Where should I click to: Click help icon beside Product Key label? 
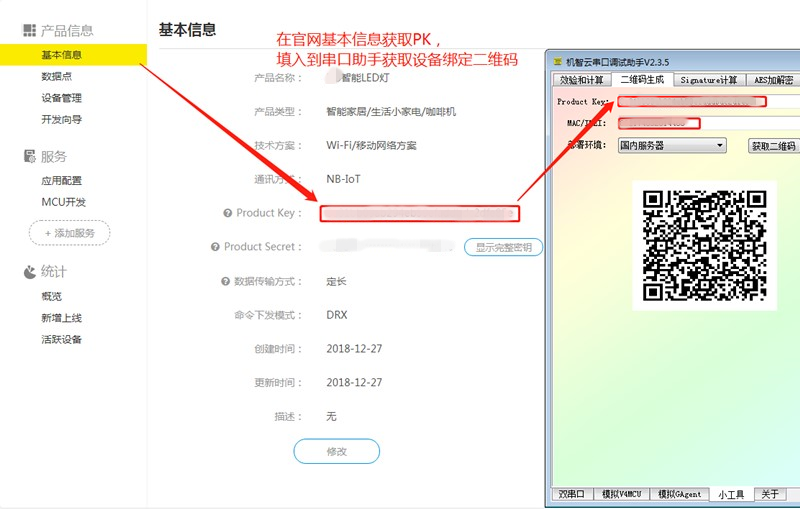228,213
